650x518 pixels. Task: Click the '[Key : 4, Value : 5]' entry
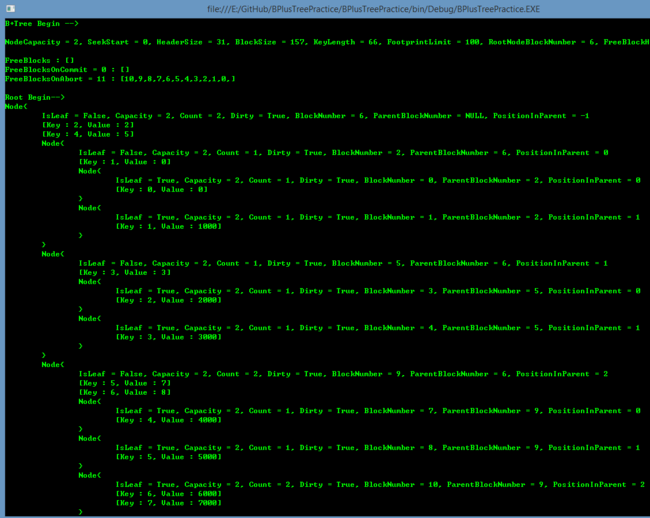click(88, 134)
